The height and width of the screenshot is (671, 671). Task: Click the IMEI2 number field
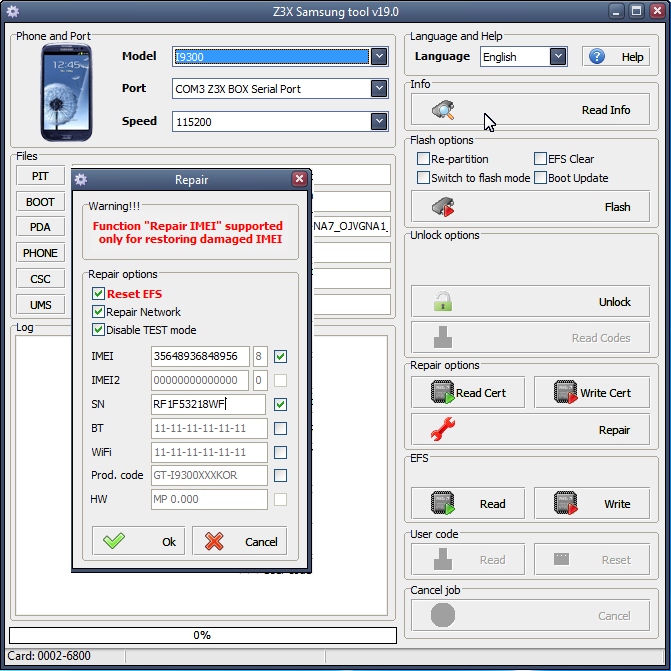[200, 380]
